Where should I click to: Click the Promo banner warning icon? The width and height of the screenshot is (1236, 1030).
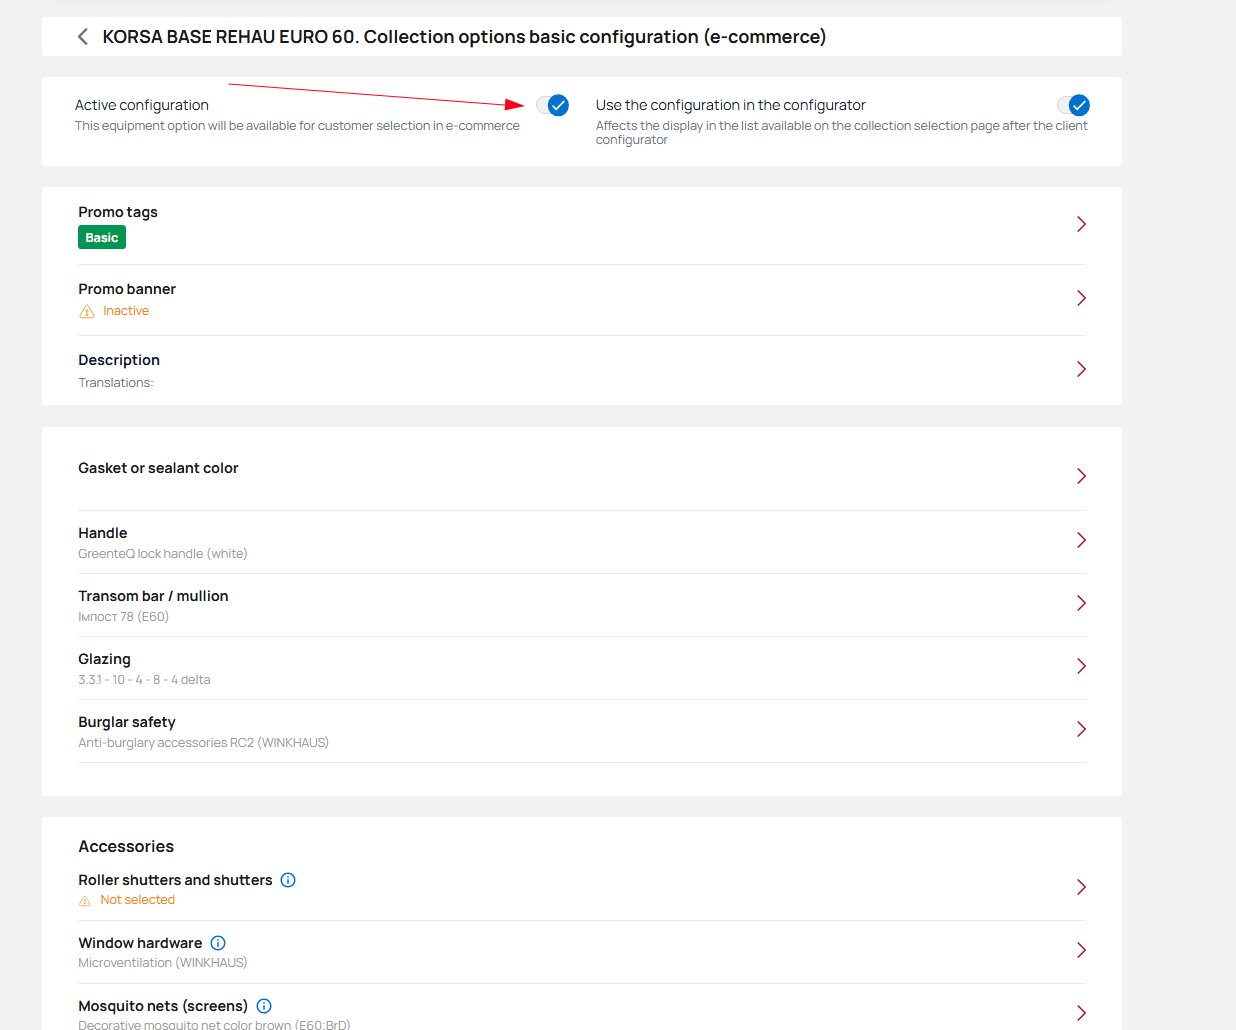pyautogui.click(x=87, y=311)
